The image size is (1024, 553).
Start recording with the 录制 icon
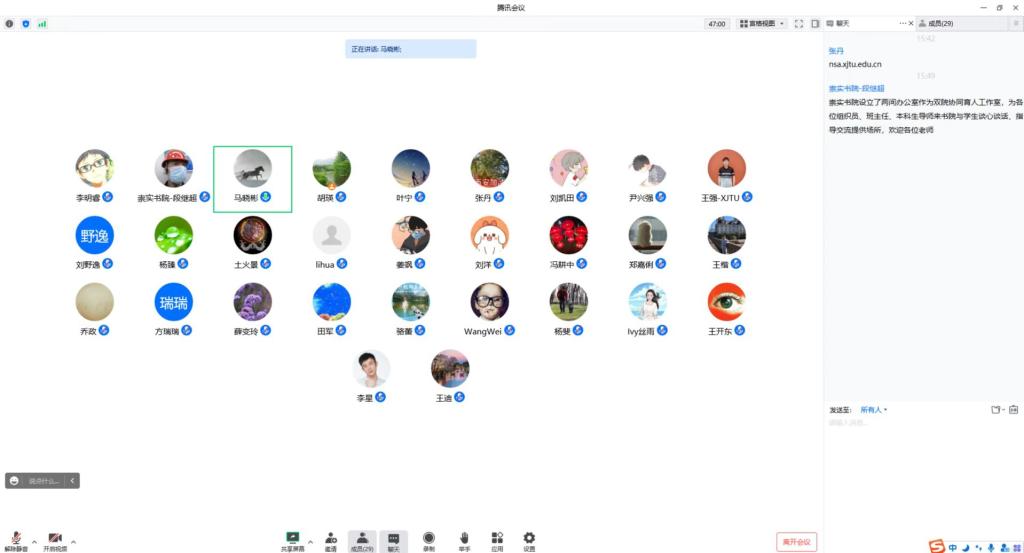(428, 539)
